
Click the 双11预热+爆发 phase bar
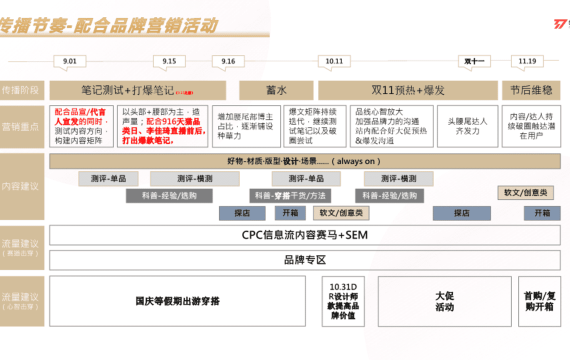click(408, 90)
